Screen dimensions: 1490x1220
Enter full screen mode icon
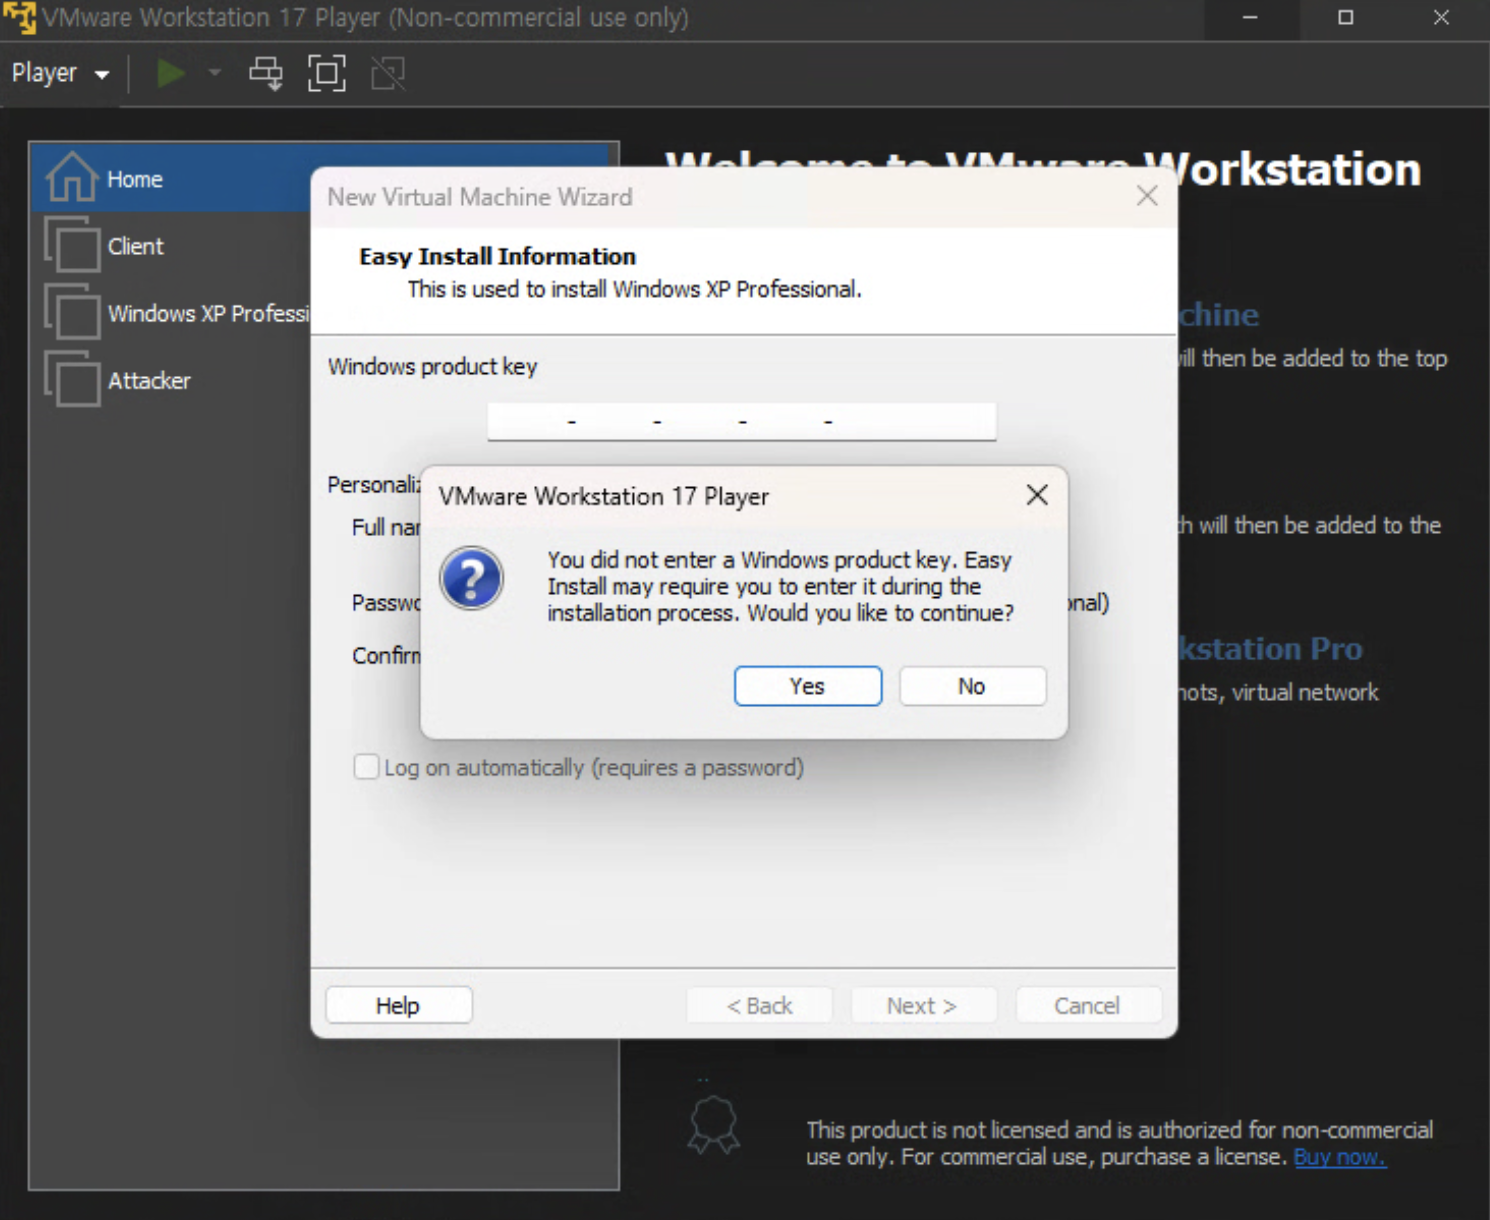click(327, 73)
